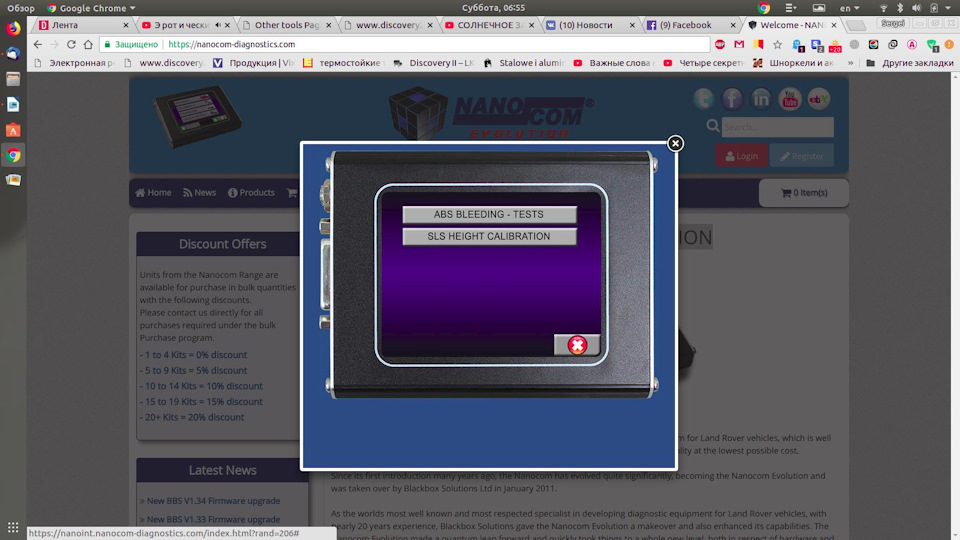Click the search magnifier icon
Viewport: 960px width, 540px height.
pyautogui.click(x=713, y=126)
